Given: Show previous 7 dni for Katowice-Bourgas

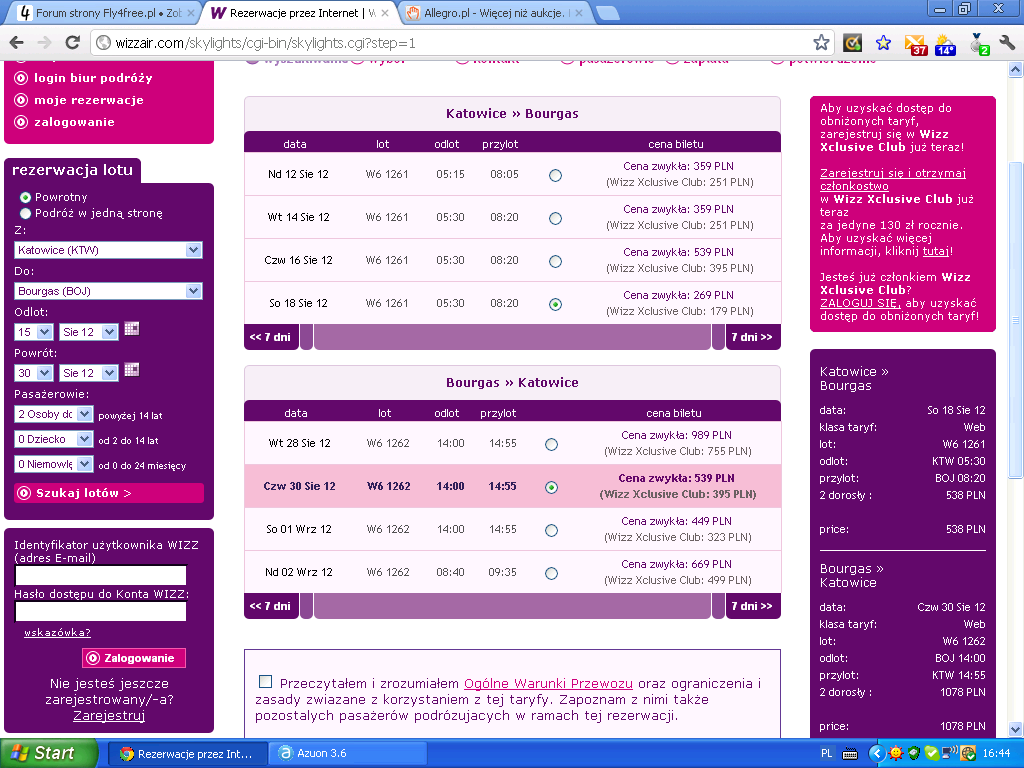Looking at the screenshot, I should pos(270,337).
